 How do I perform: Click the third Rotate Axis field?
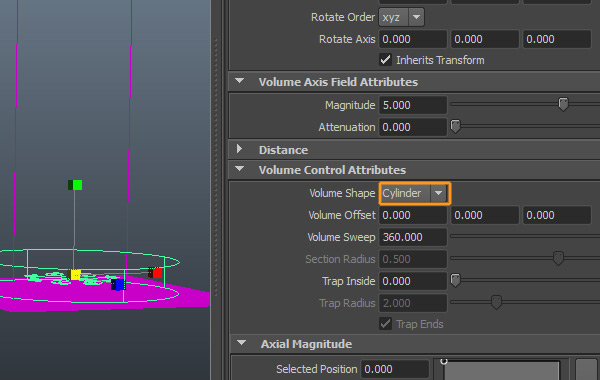tap(557, 39)
